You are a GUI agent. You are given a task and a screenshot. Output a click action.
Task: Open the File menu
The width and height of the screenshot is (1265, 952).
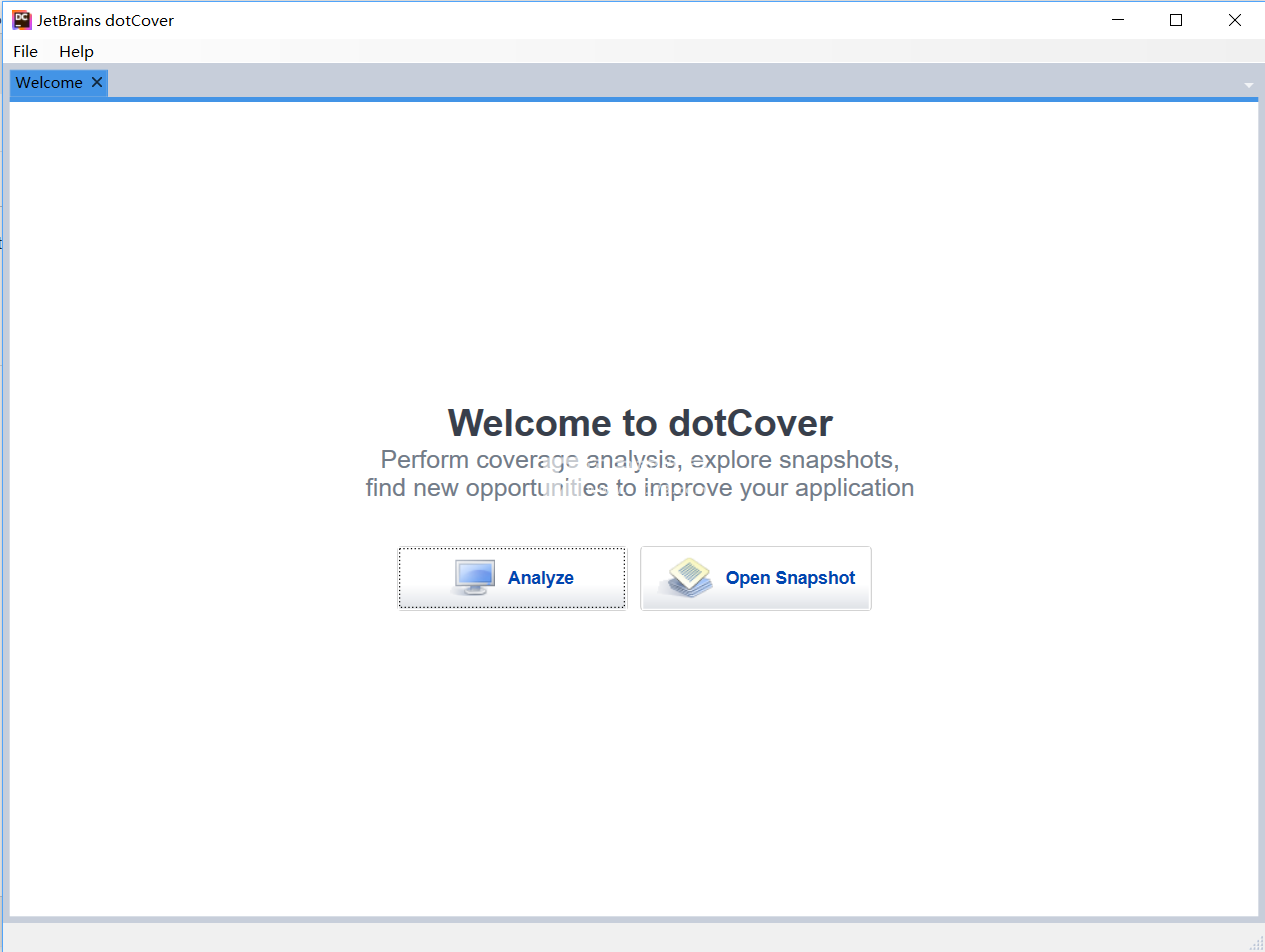click(x=25, y=51)
